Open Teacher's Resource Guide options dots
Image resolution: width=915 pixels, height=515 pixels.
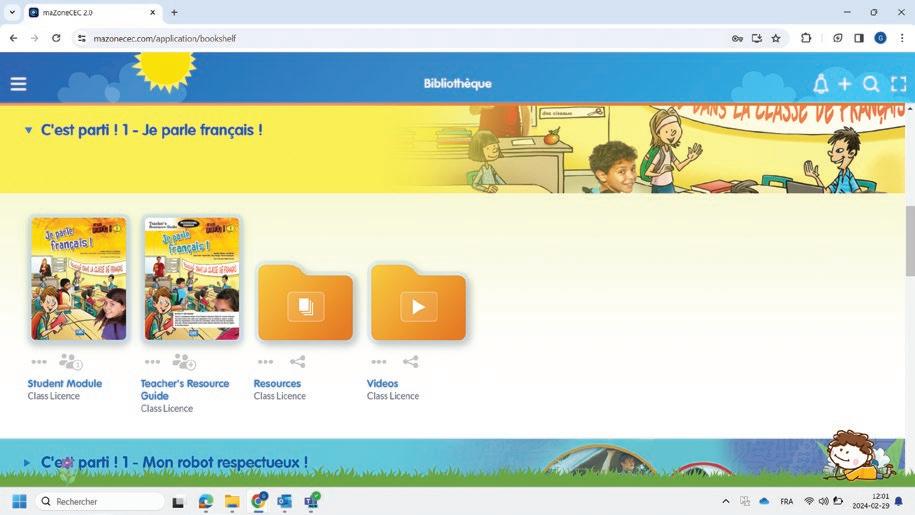[x=152, y=362]
